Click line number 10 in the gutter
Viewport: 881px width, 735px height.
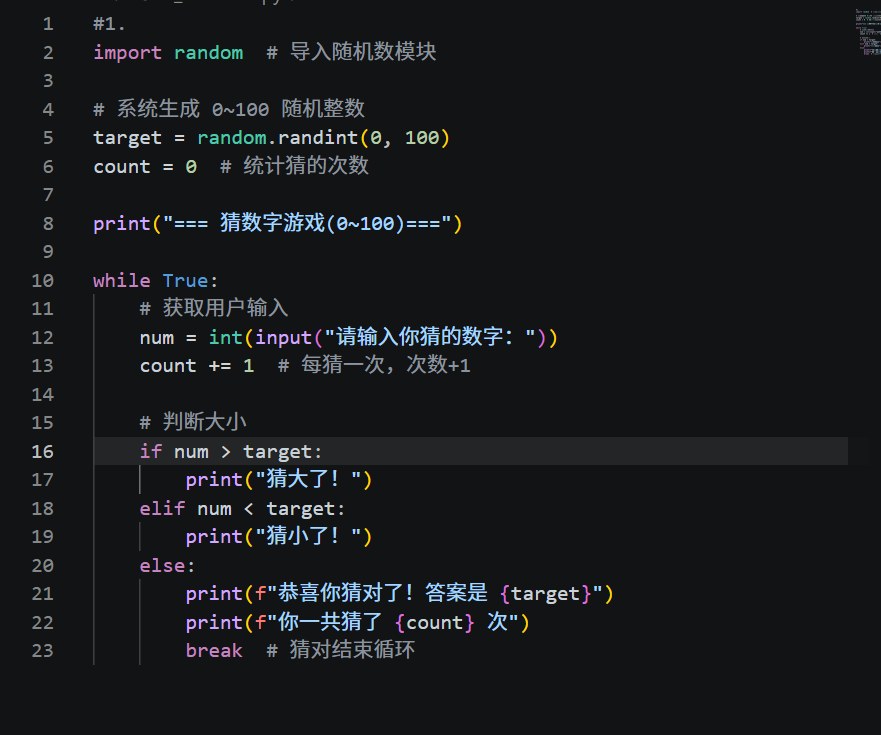point(43,280)
